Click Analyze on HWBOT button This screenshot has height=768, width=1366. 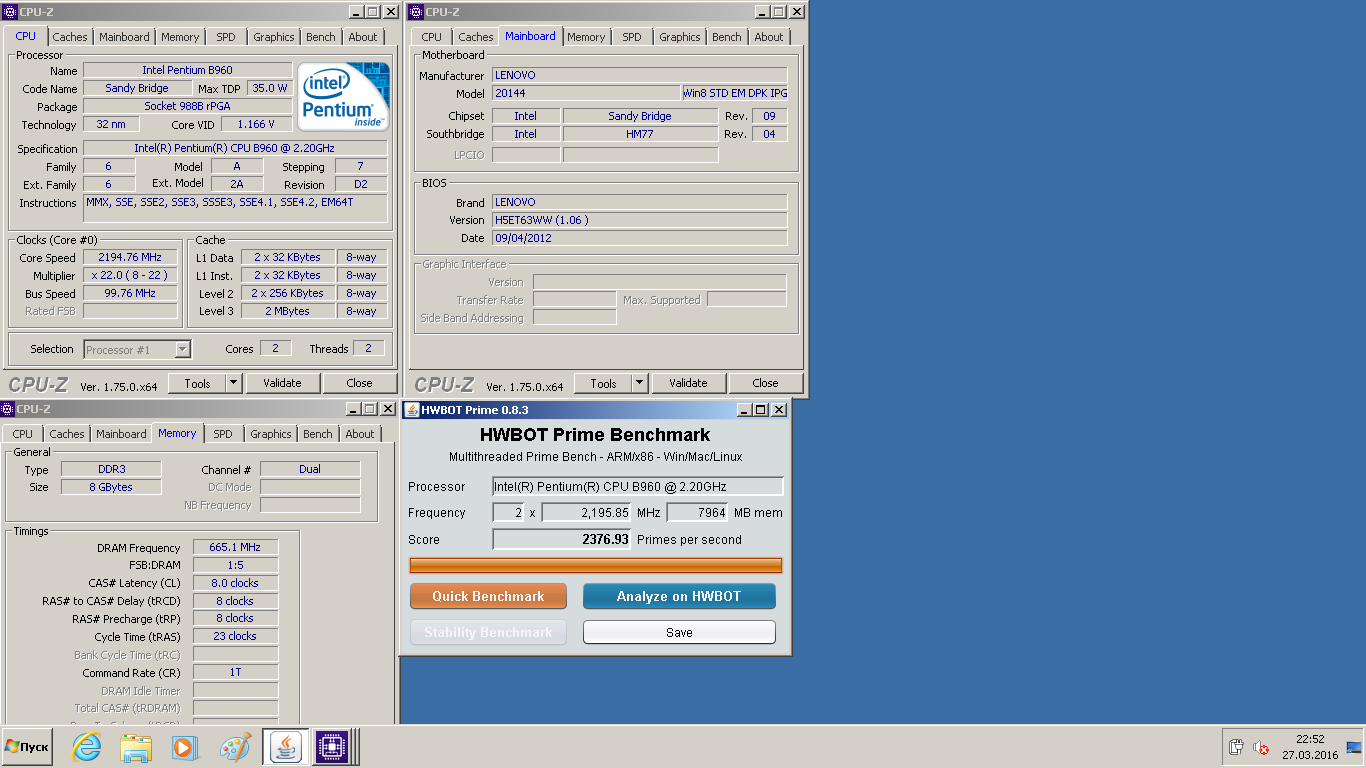coord(679,596)
